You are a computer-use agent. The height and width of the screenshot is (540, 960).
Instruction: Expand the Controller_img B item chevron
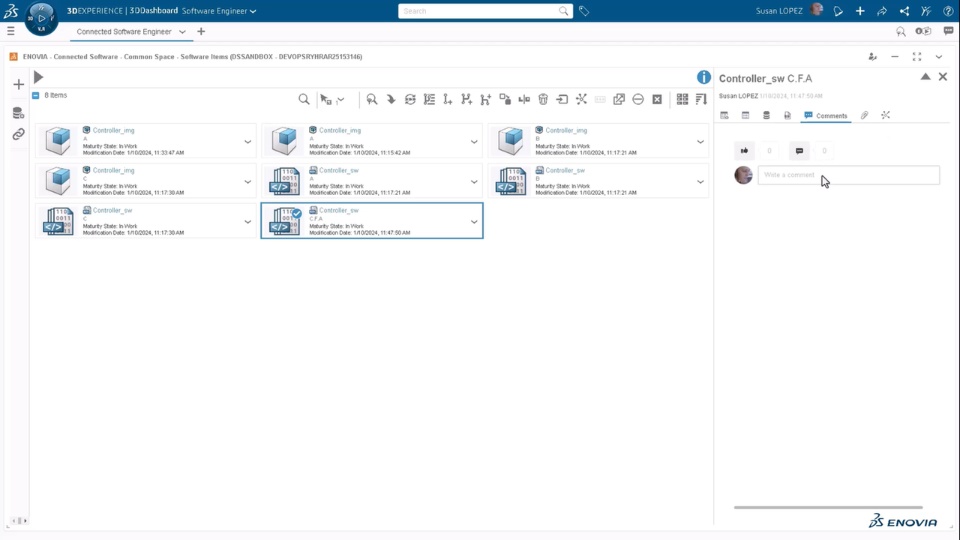pyautogui.click(x=700, y=142)
